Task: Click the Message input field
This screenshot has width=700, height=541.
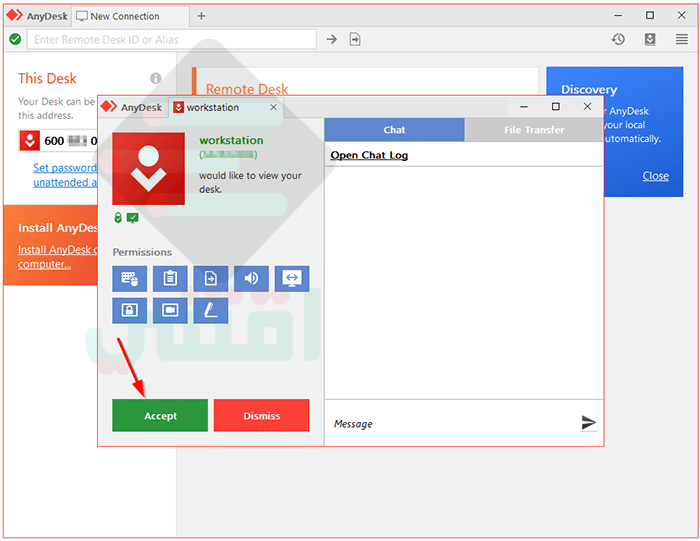Action: [x=451, y=424]
